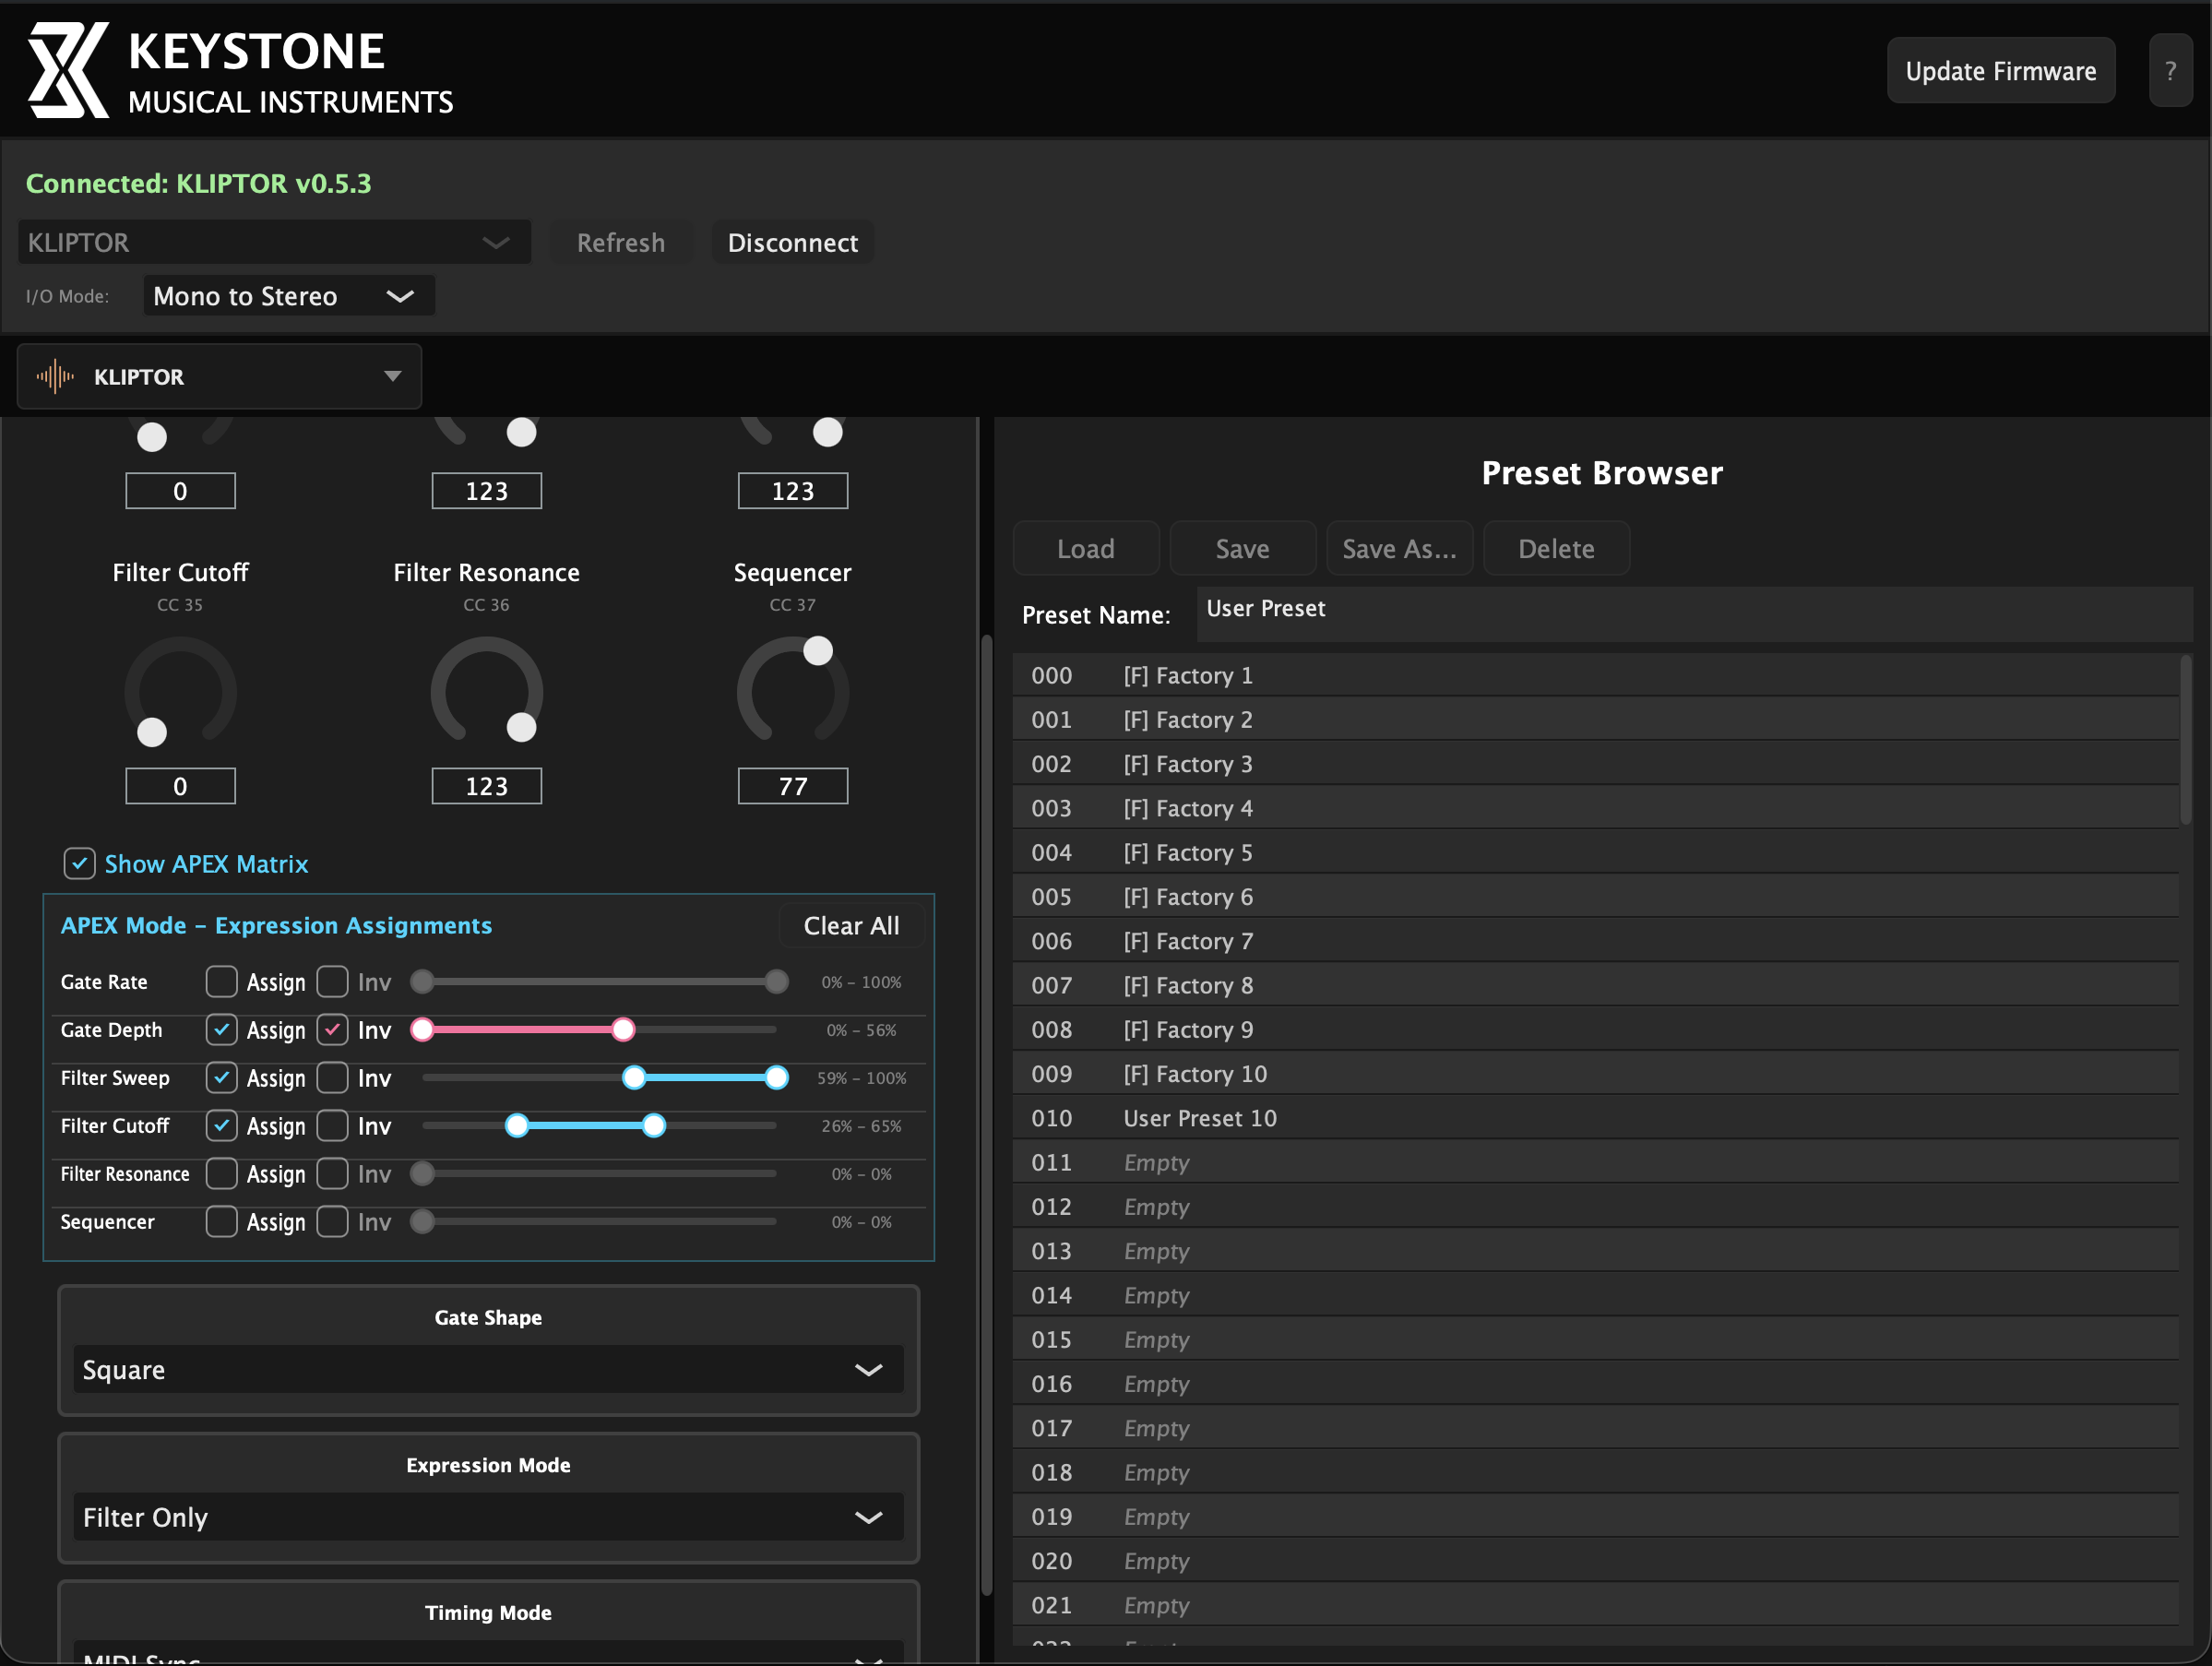Open the I/O Mode dropdown

pyautogui.click(x=288, y=296)
